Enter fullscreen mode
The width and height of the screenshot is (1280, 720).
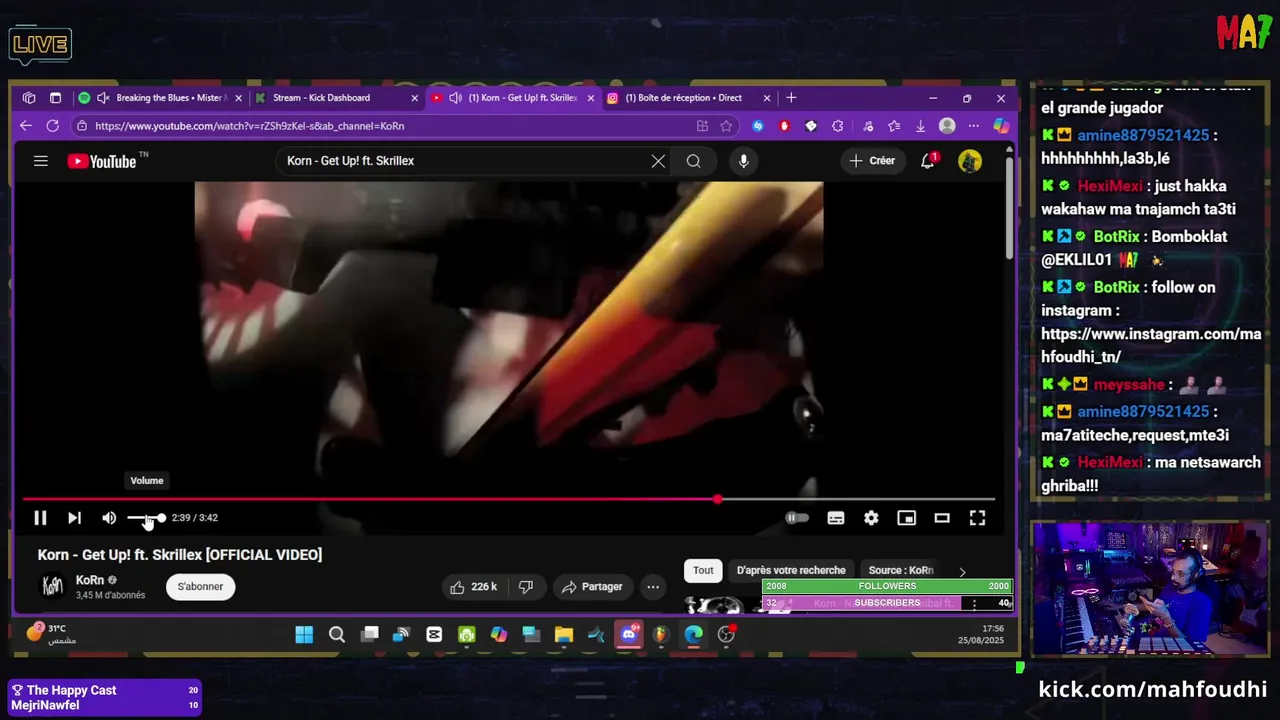(977, 518)
